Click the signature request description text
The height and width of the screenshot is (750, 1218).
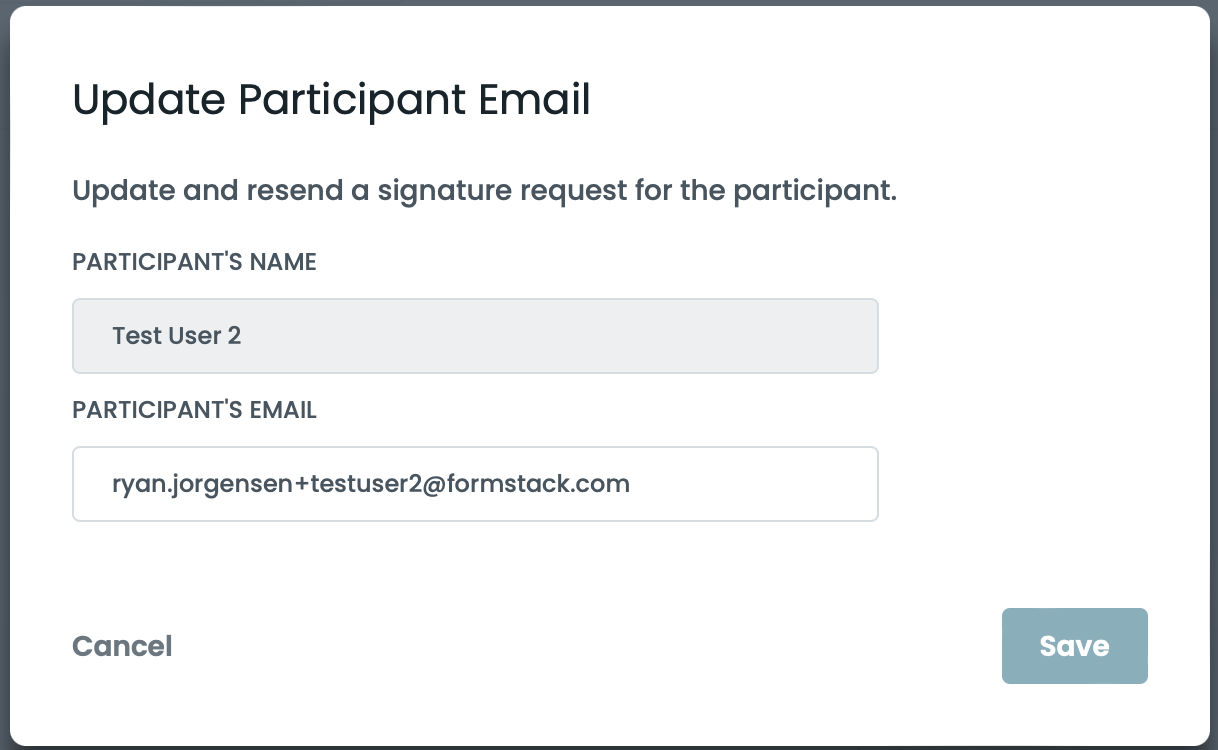tap(484, 190)
